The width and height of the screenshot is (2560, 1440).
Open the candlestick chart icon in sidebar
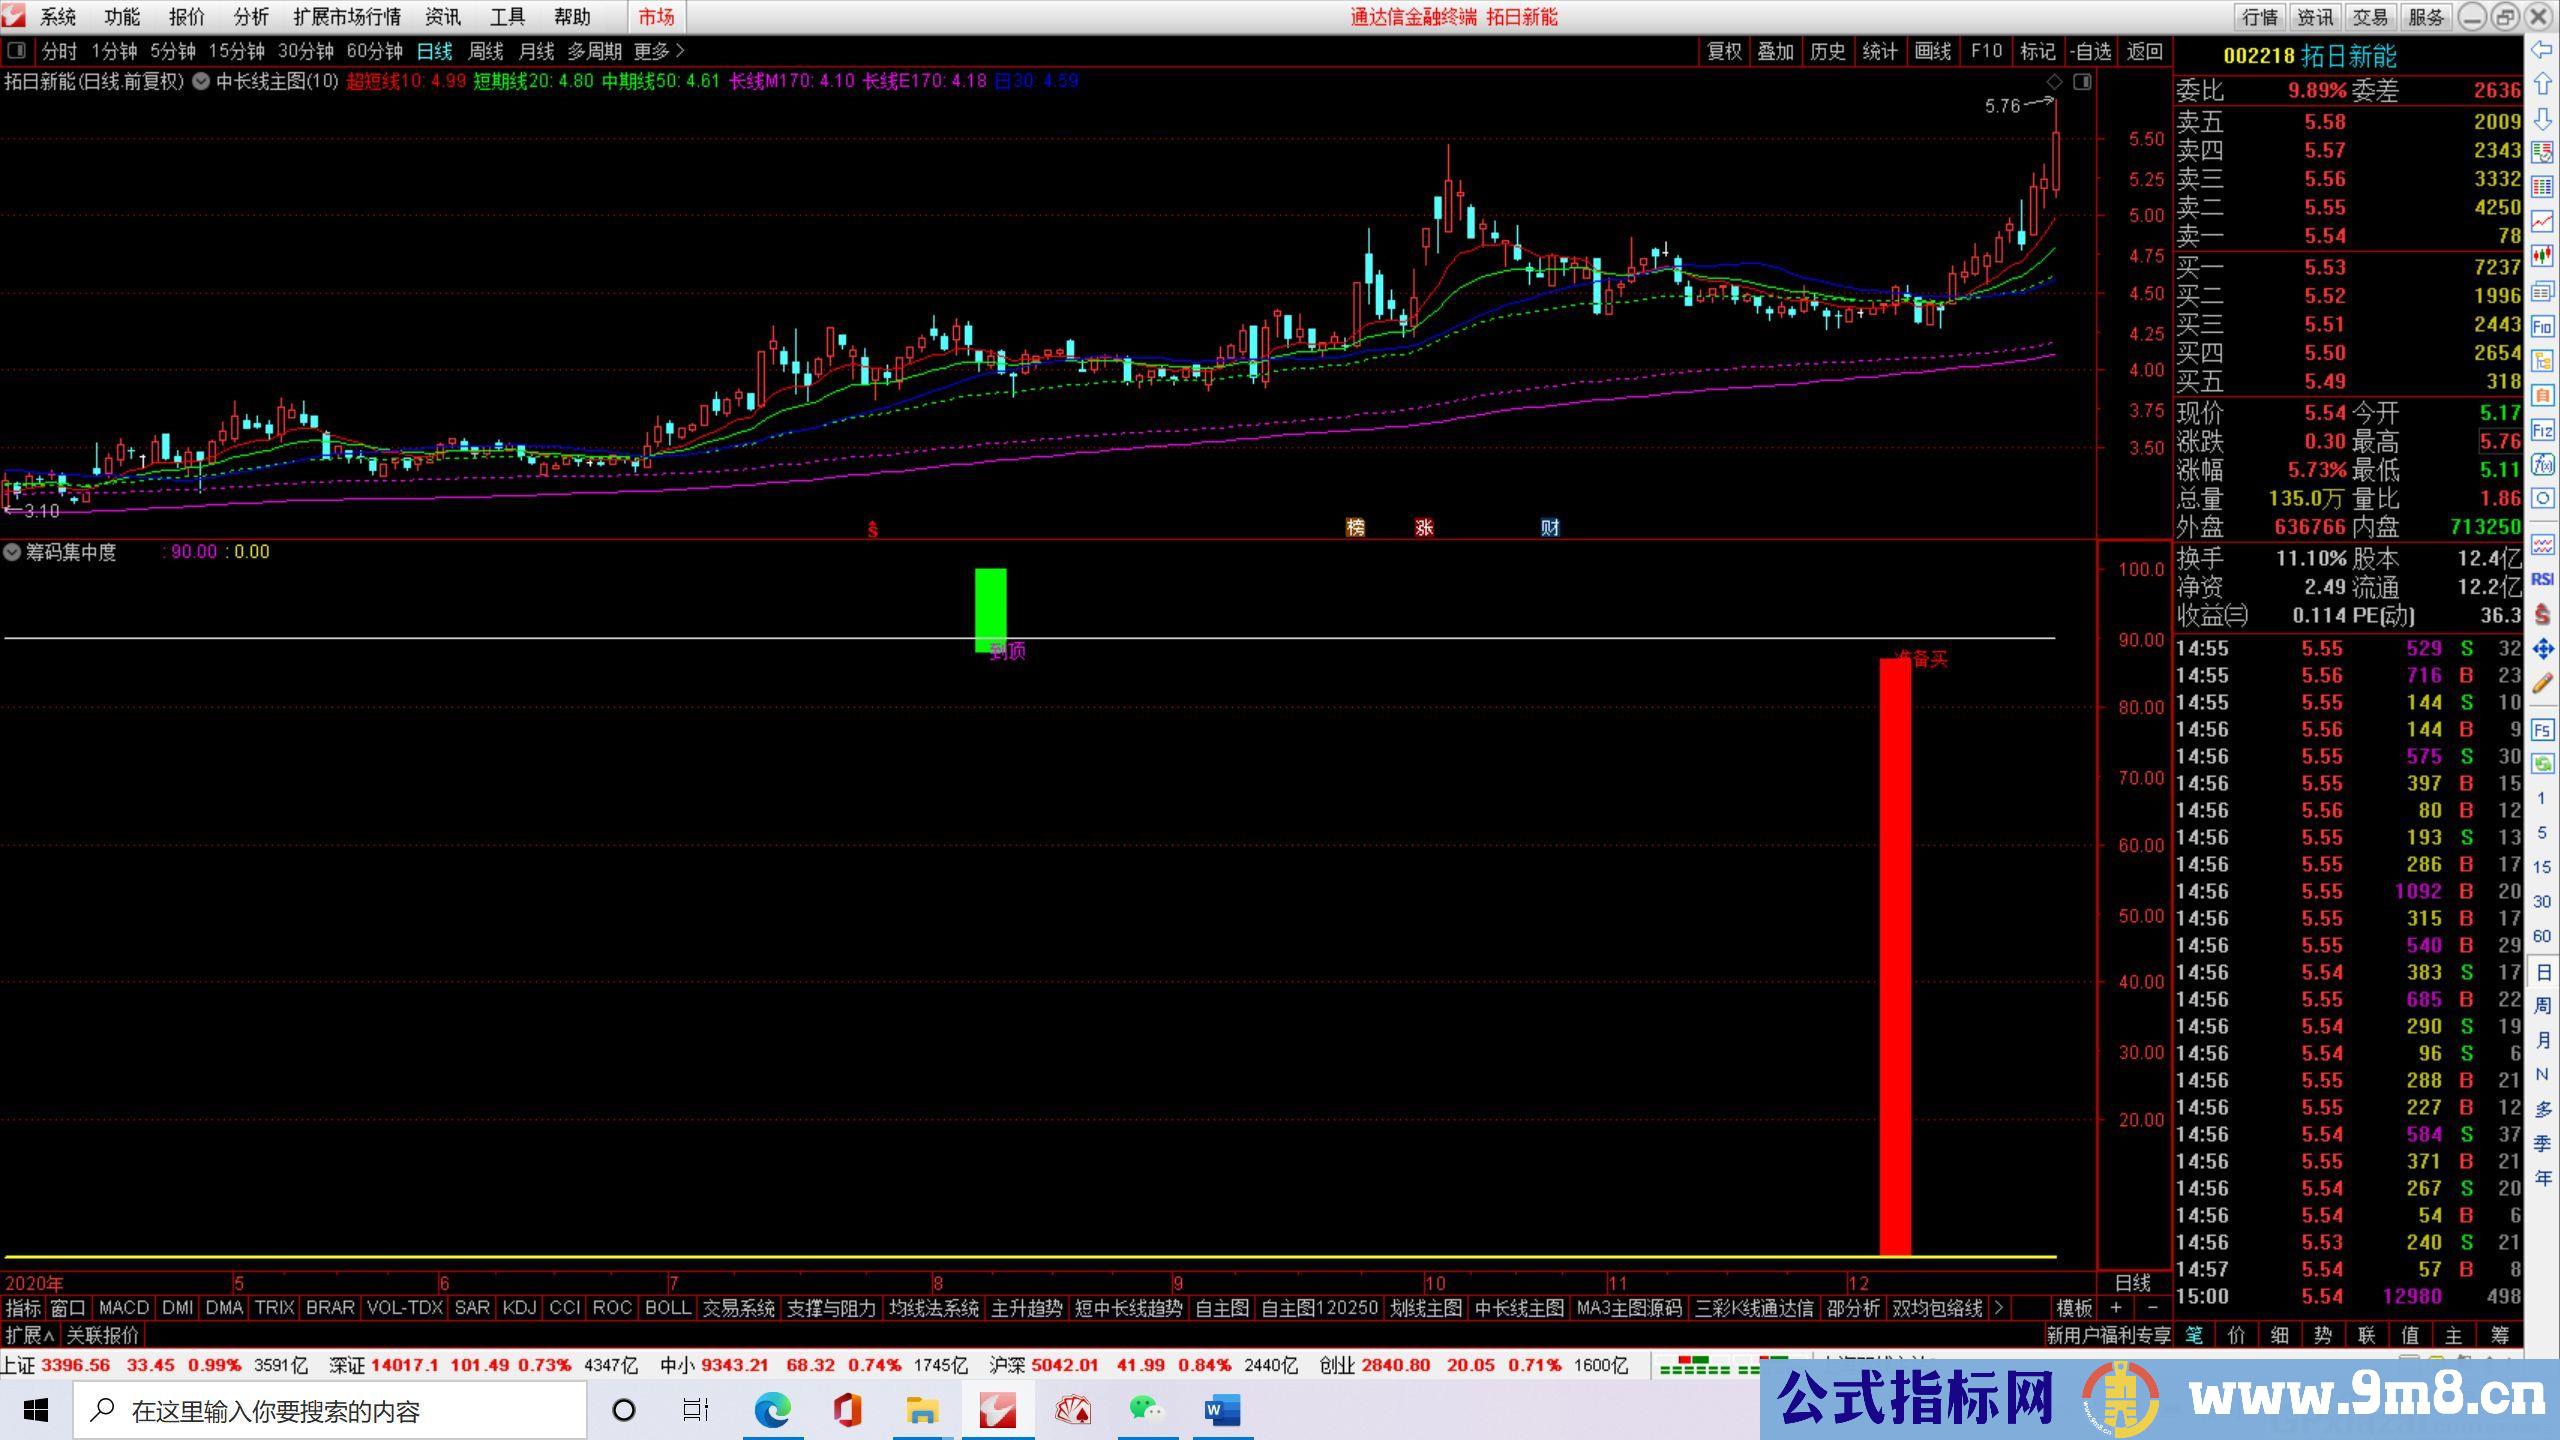point(2542,256)
